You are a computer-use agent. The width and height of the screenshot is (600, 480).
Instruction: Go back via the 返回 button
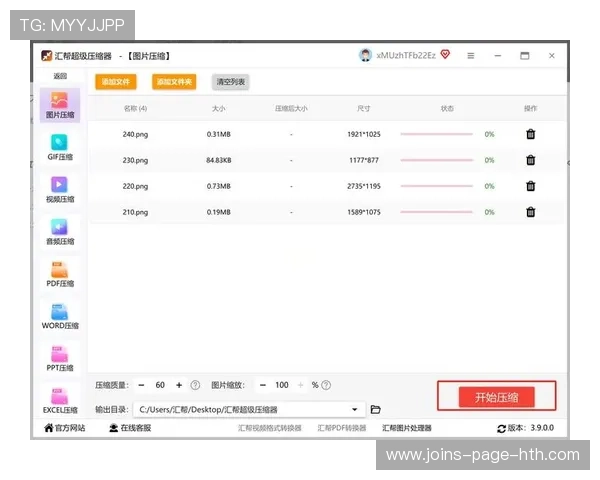[60, 76]
